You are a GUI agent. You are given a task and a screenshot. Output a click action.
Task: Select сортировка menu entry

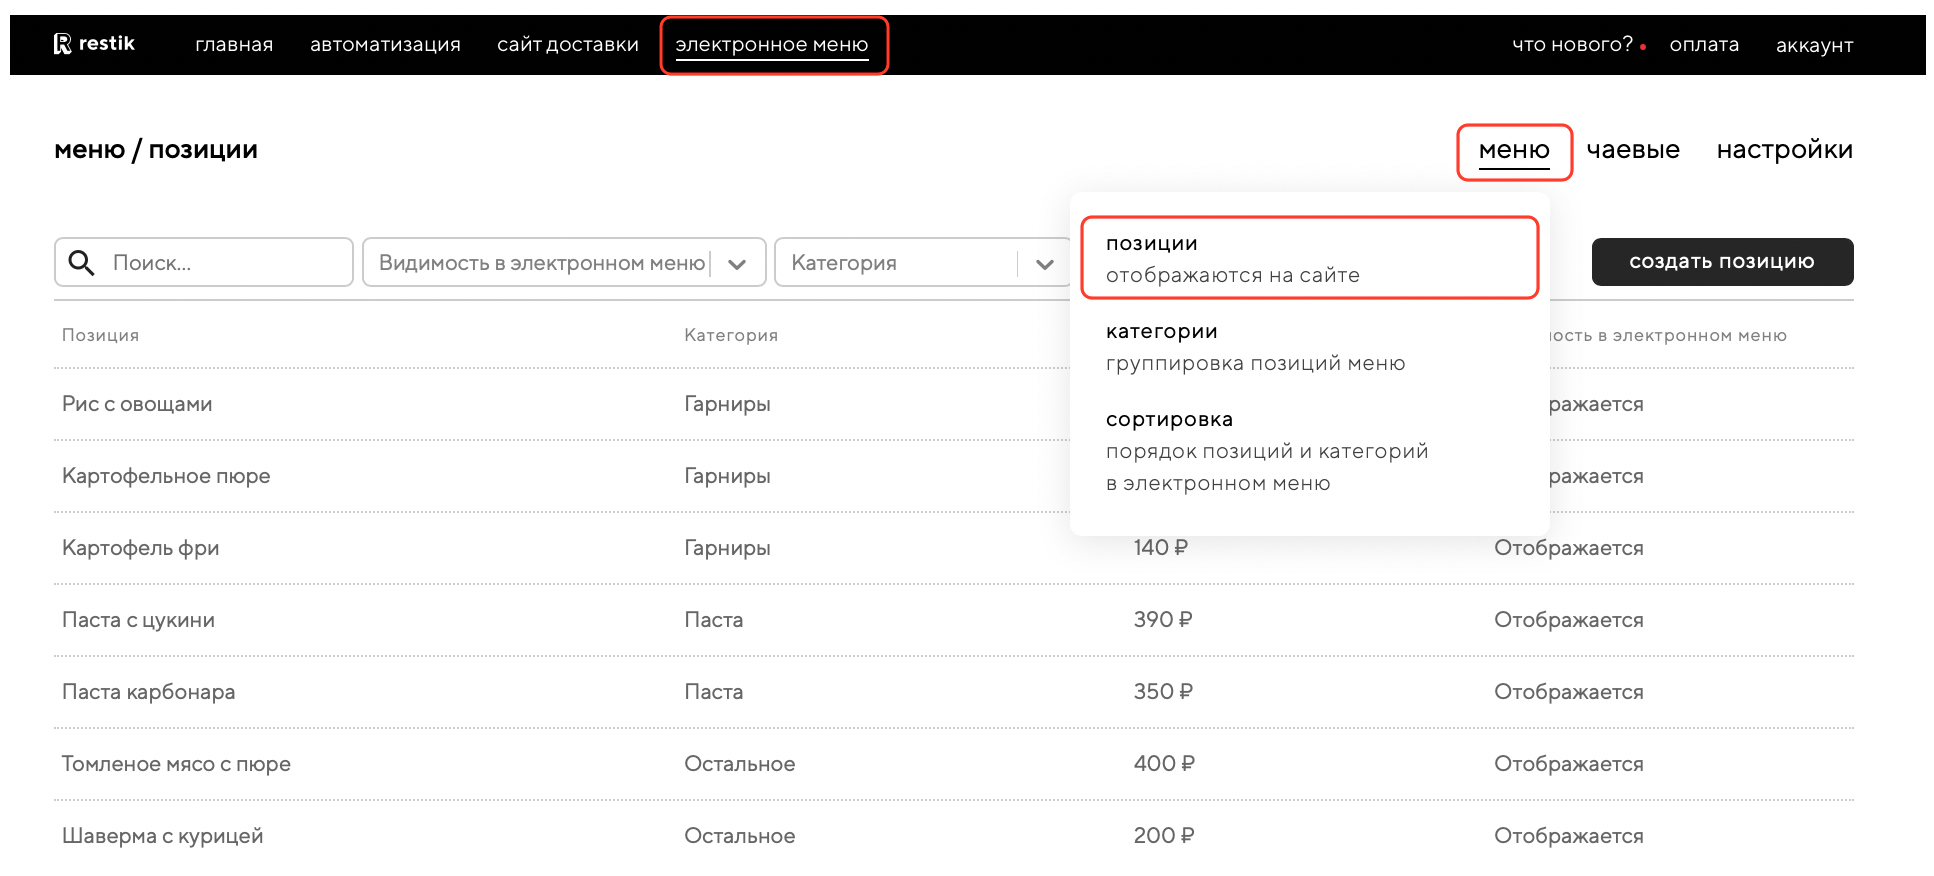click(x=1266, y=450)
